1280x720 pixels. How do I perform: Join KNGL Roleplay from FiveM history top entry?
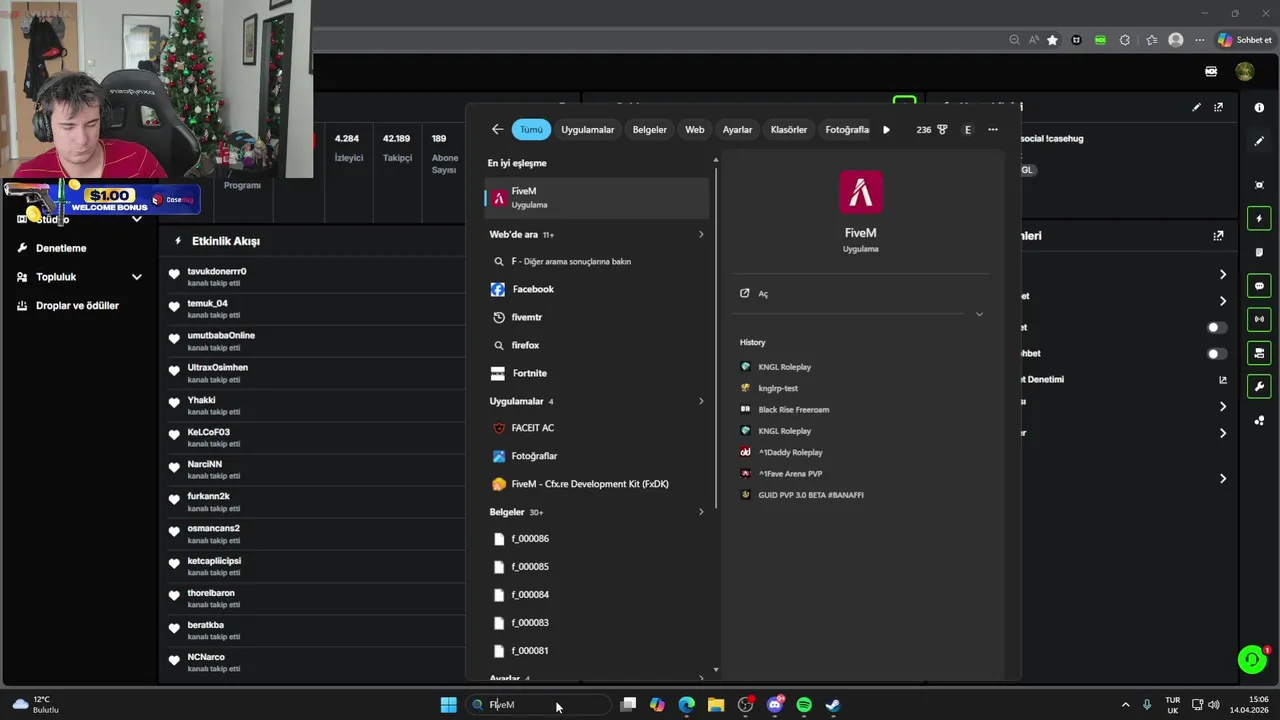point(785,367)
